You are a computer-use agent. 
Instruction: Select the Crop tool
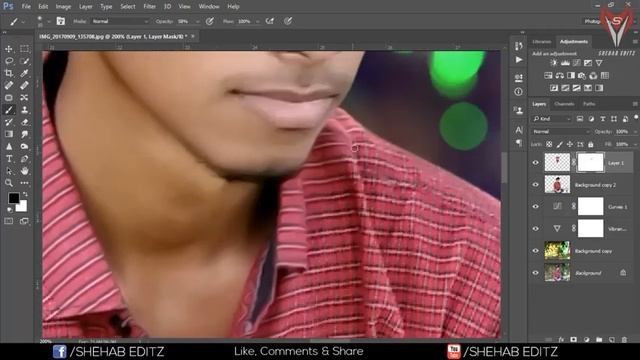[9, 73]
